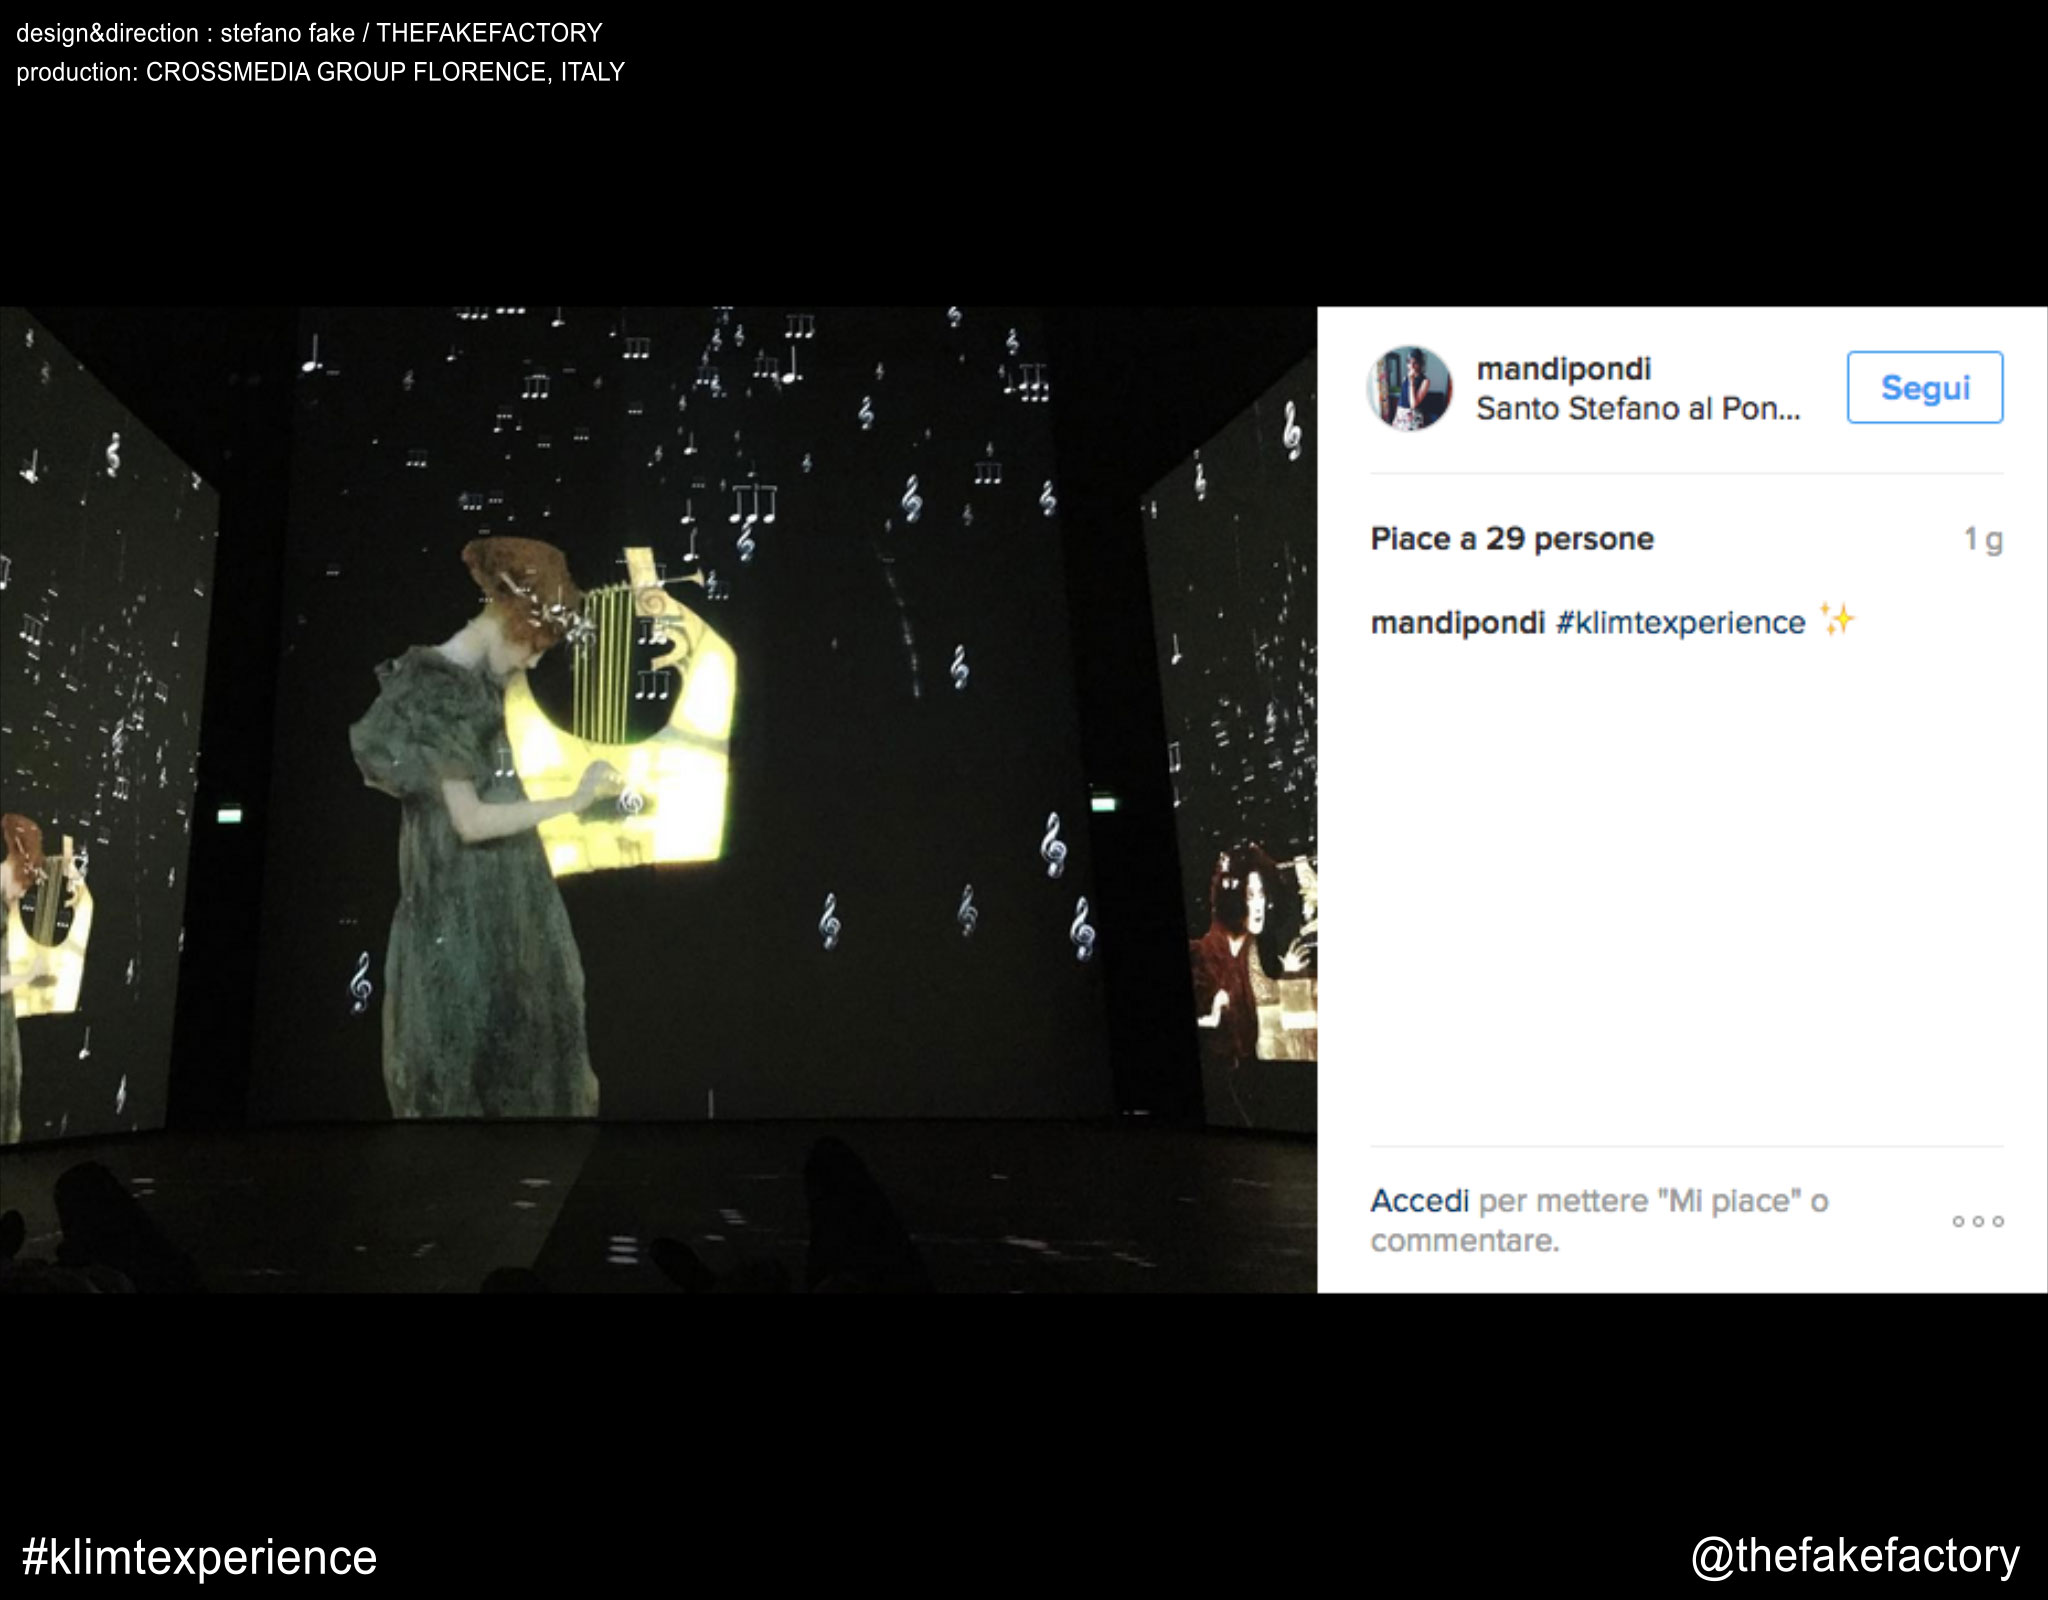This screenshot has height=1600, width=2048.
Task: Select the @thefakefactory footer handle
Action: pyautogui.click(x=1855, y=1557)
